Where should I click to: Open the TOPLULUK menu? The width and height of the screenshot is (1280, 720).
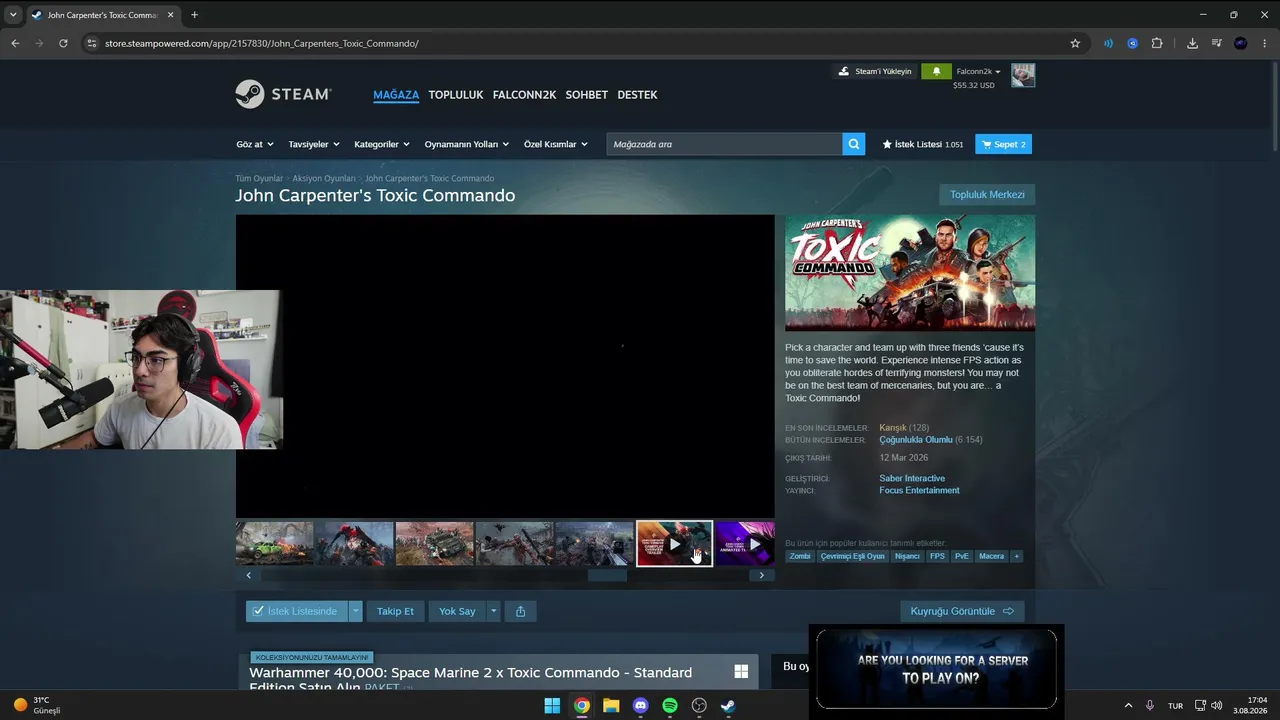(x=456, y=95)
